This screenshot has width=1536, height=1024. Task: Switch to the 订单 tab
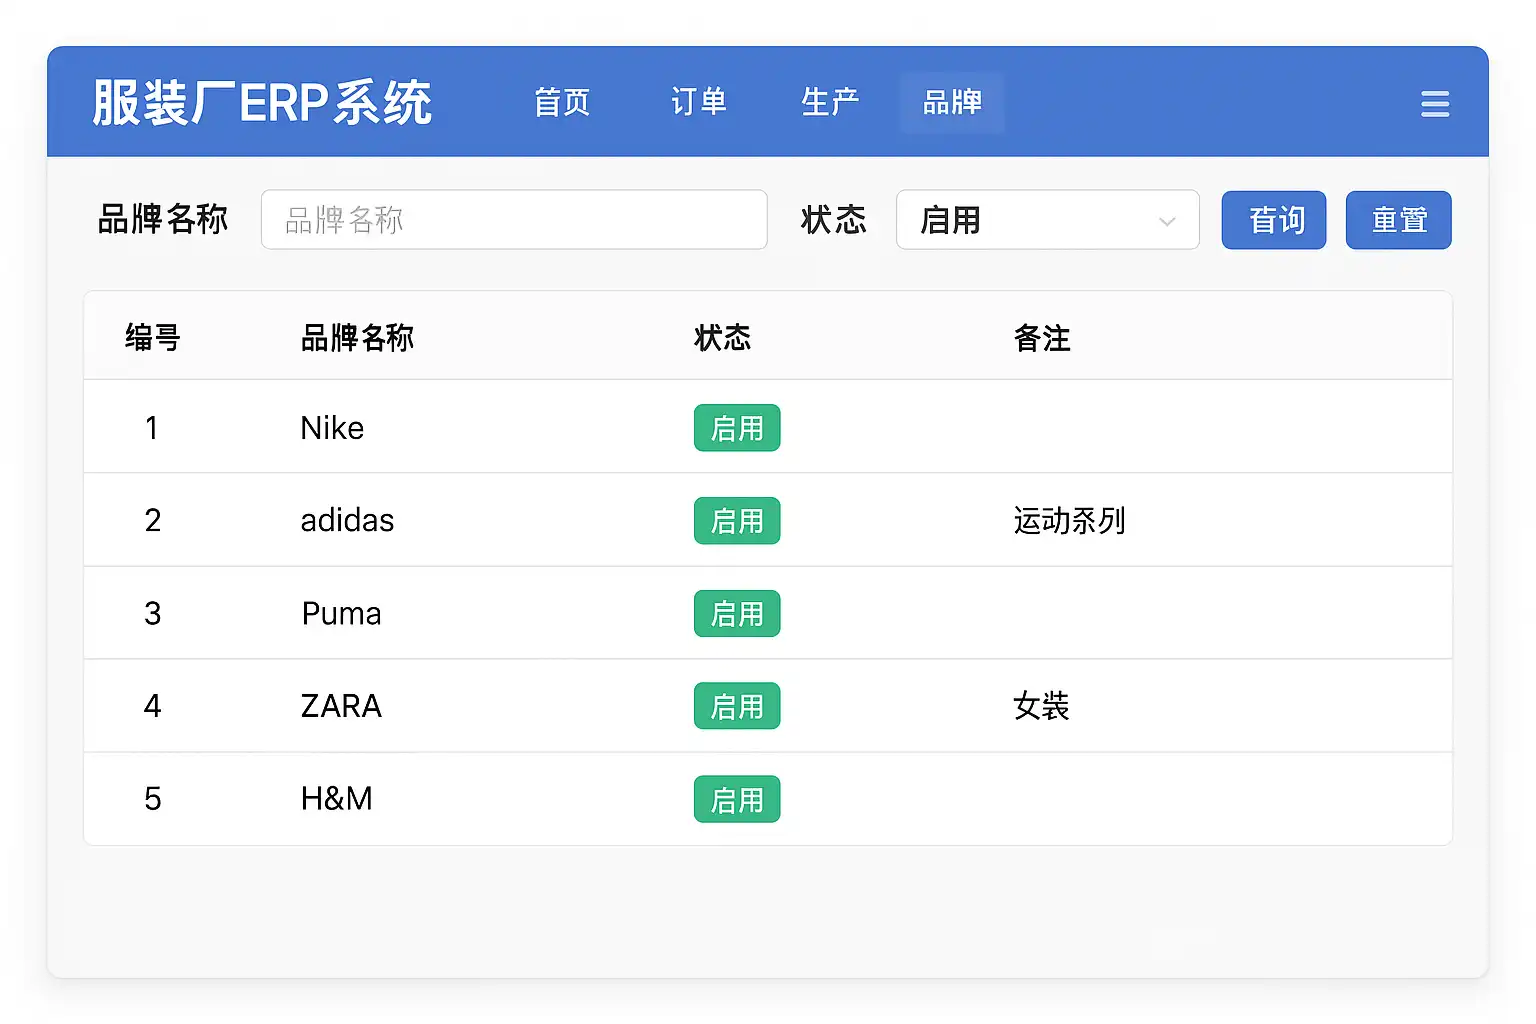click(699, 102)
